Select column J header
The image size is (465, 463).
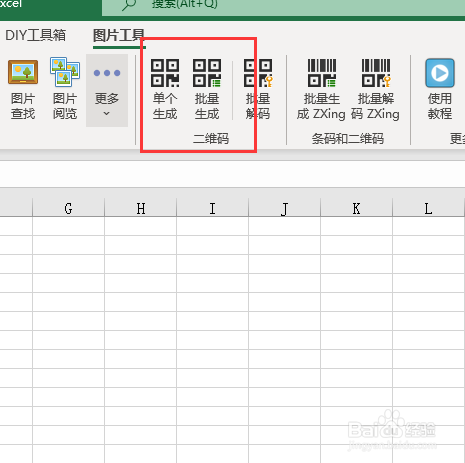(285, 208)
